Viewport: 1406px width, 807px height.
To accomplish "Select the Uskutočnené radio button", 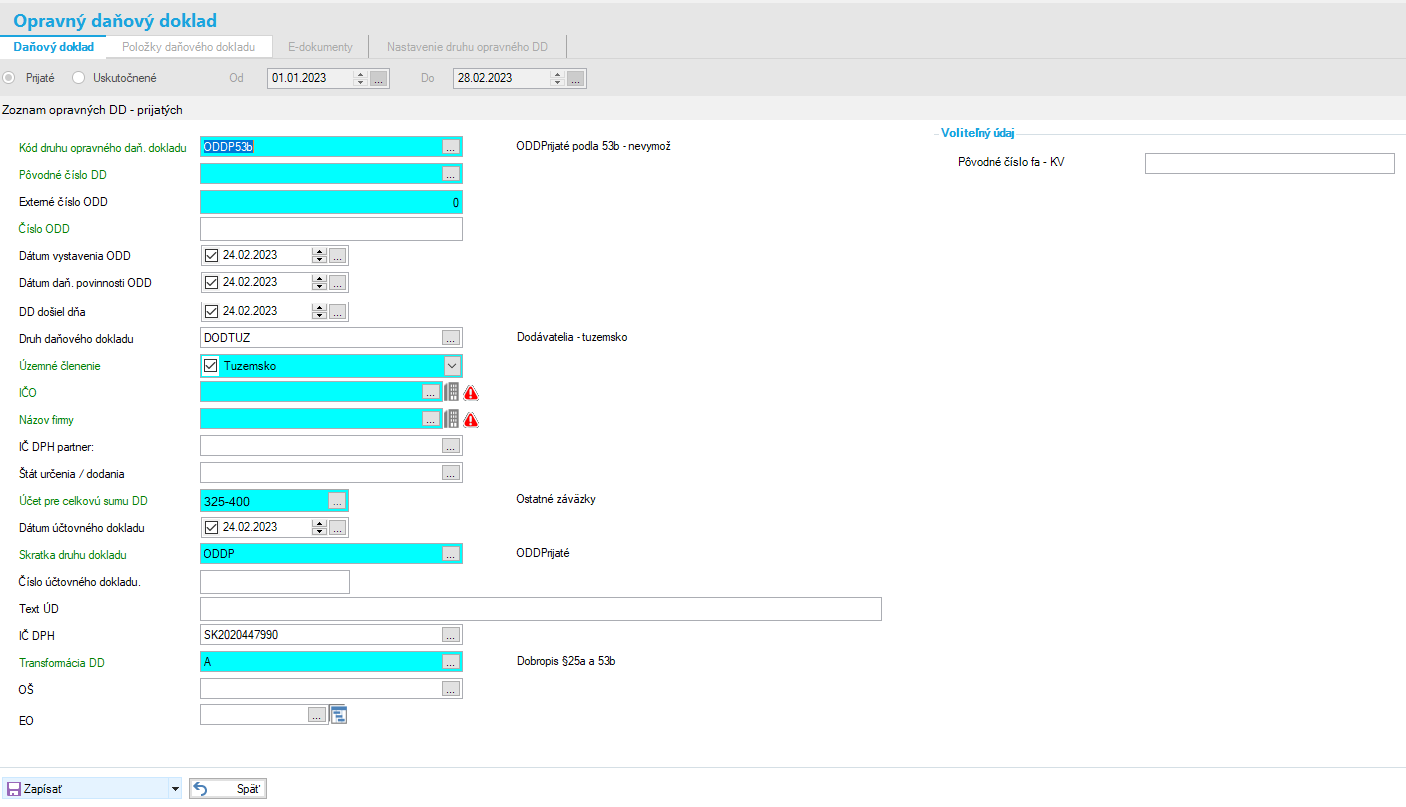I will coord(79,78).
